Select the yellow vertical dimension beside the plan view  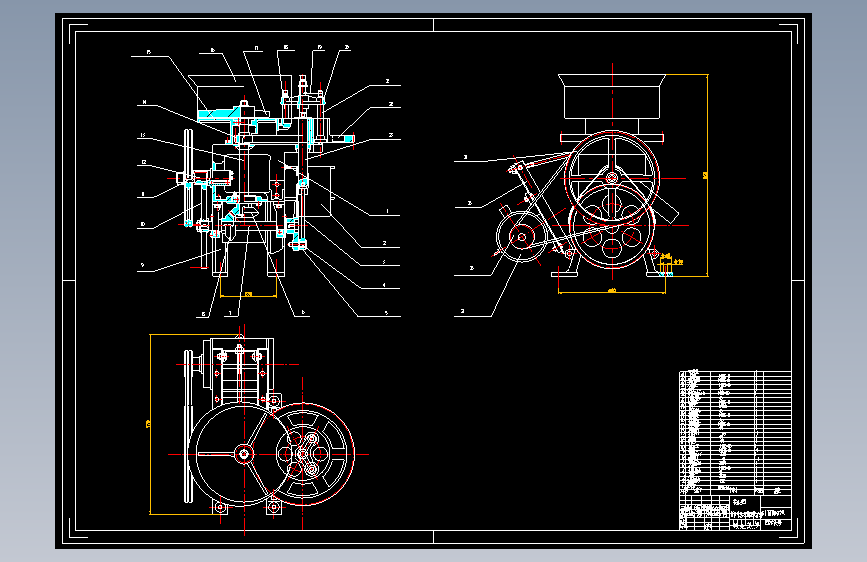[149, 424]
